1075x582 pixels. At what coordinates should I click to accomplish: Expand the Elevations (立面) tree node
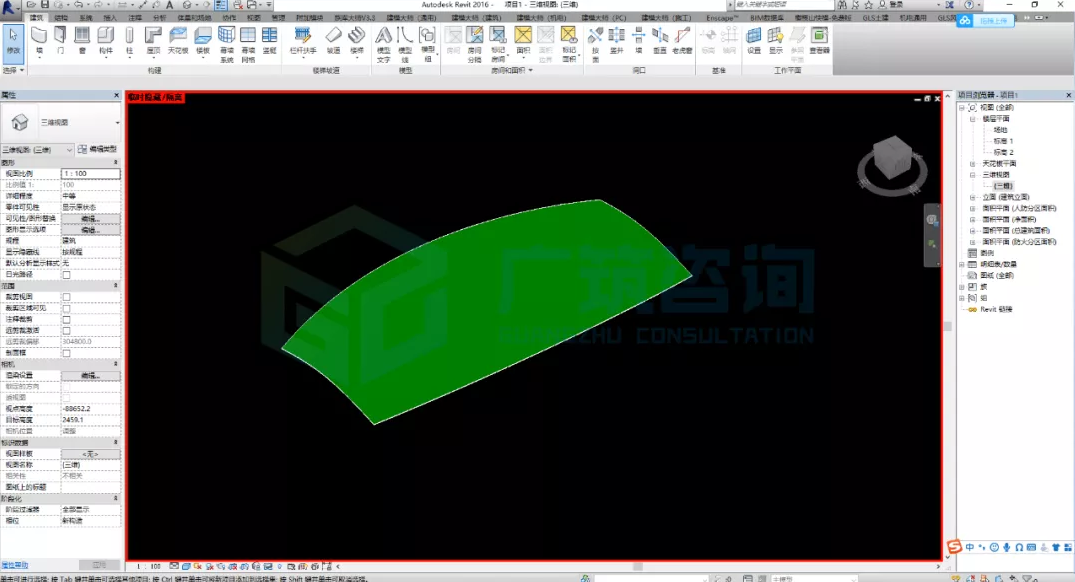tap(972, 197)
